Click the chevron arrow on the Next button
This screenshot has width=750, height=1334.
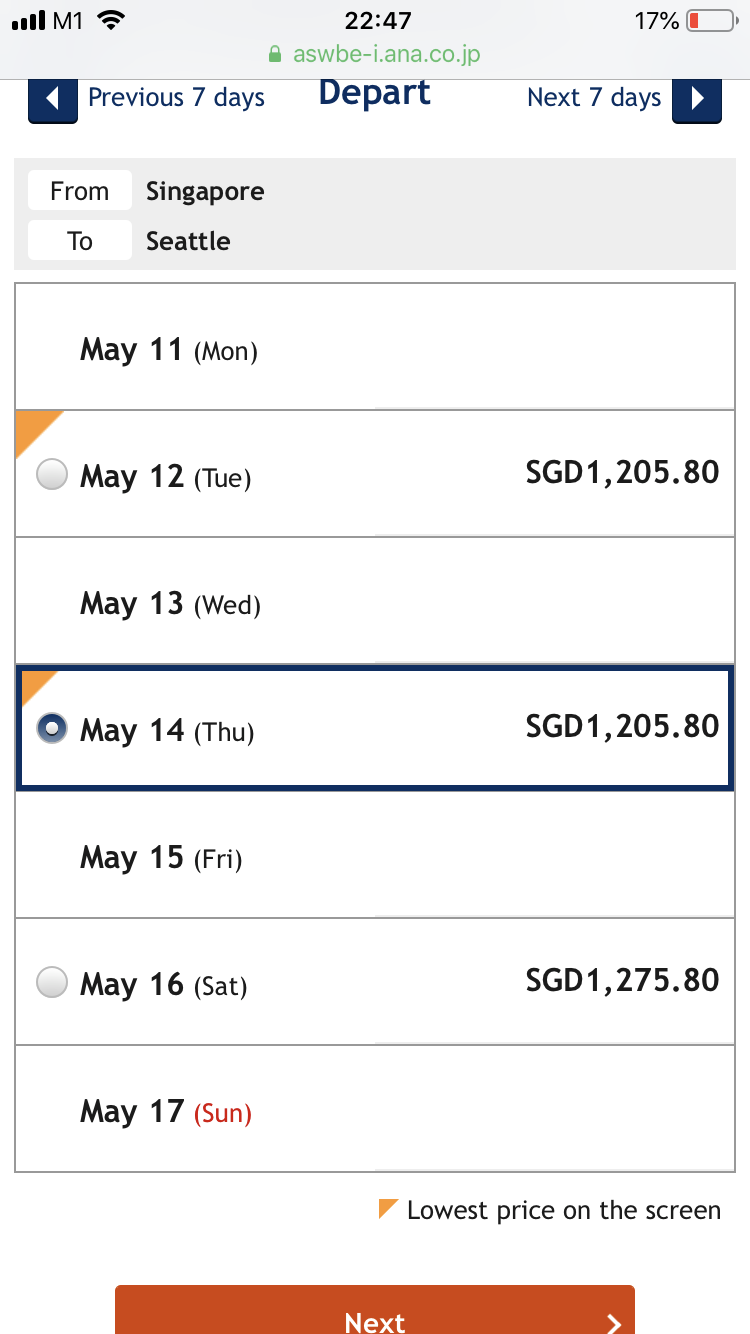613,1323
